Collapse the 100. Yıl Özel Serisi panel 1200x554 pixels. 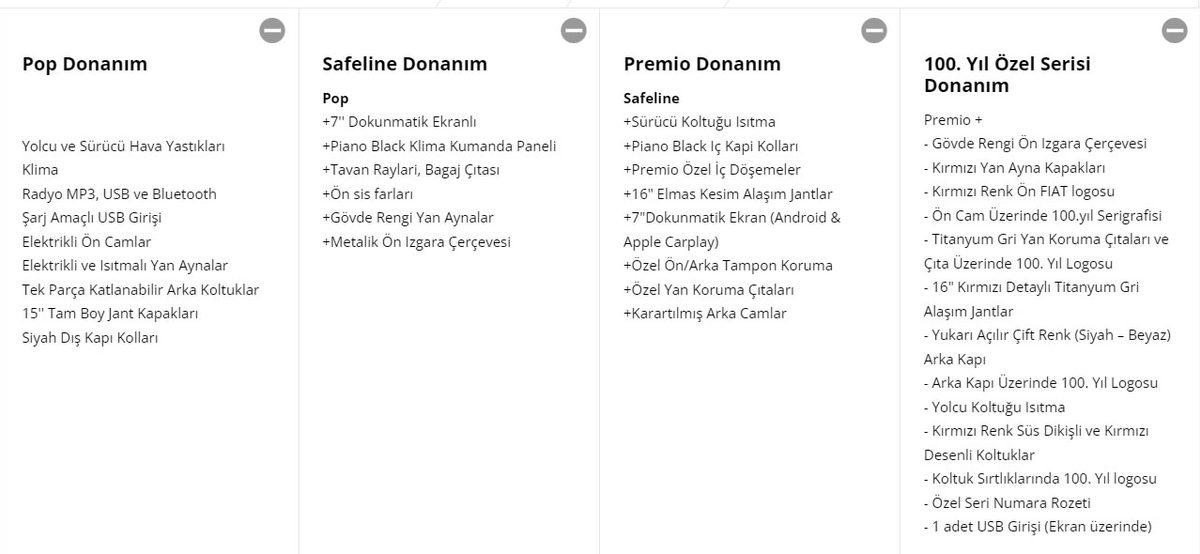(1174, 31)
